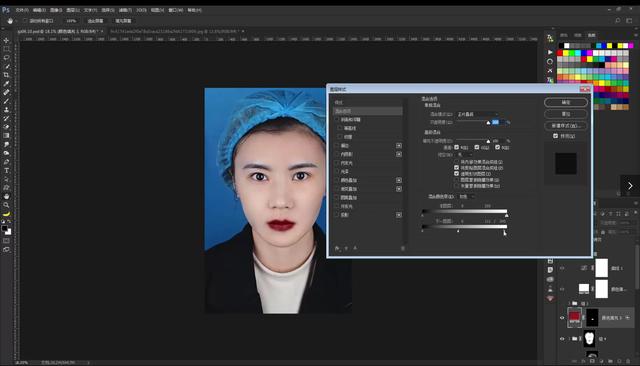Select the Move tool
The image size is (640, 366).
pyautogui.click(x=6, y=40)
